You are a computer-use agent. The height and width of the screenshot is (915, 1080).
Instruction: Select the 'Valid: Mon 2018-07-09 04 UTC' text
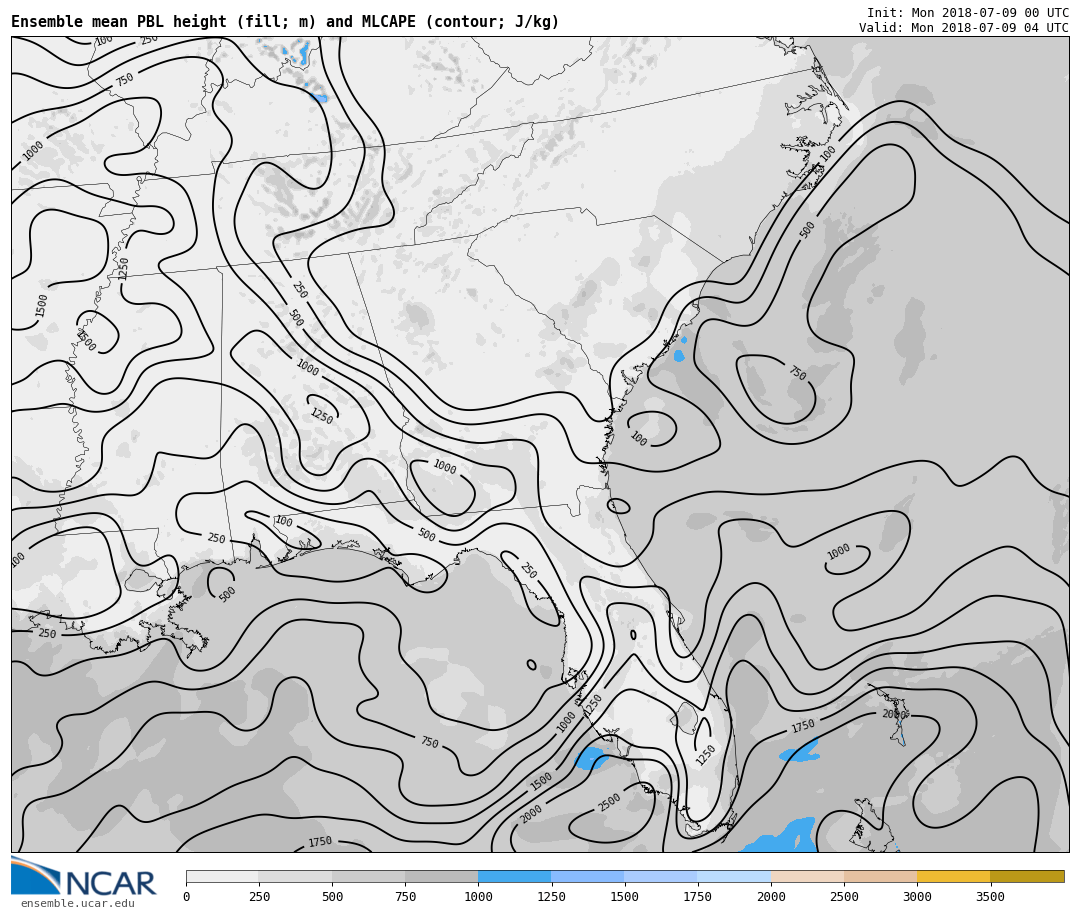click(964, 28)
